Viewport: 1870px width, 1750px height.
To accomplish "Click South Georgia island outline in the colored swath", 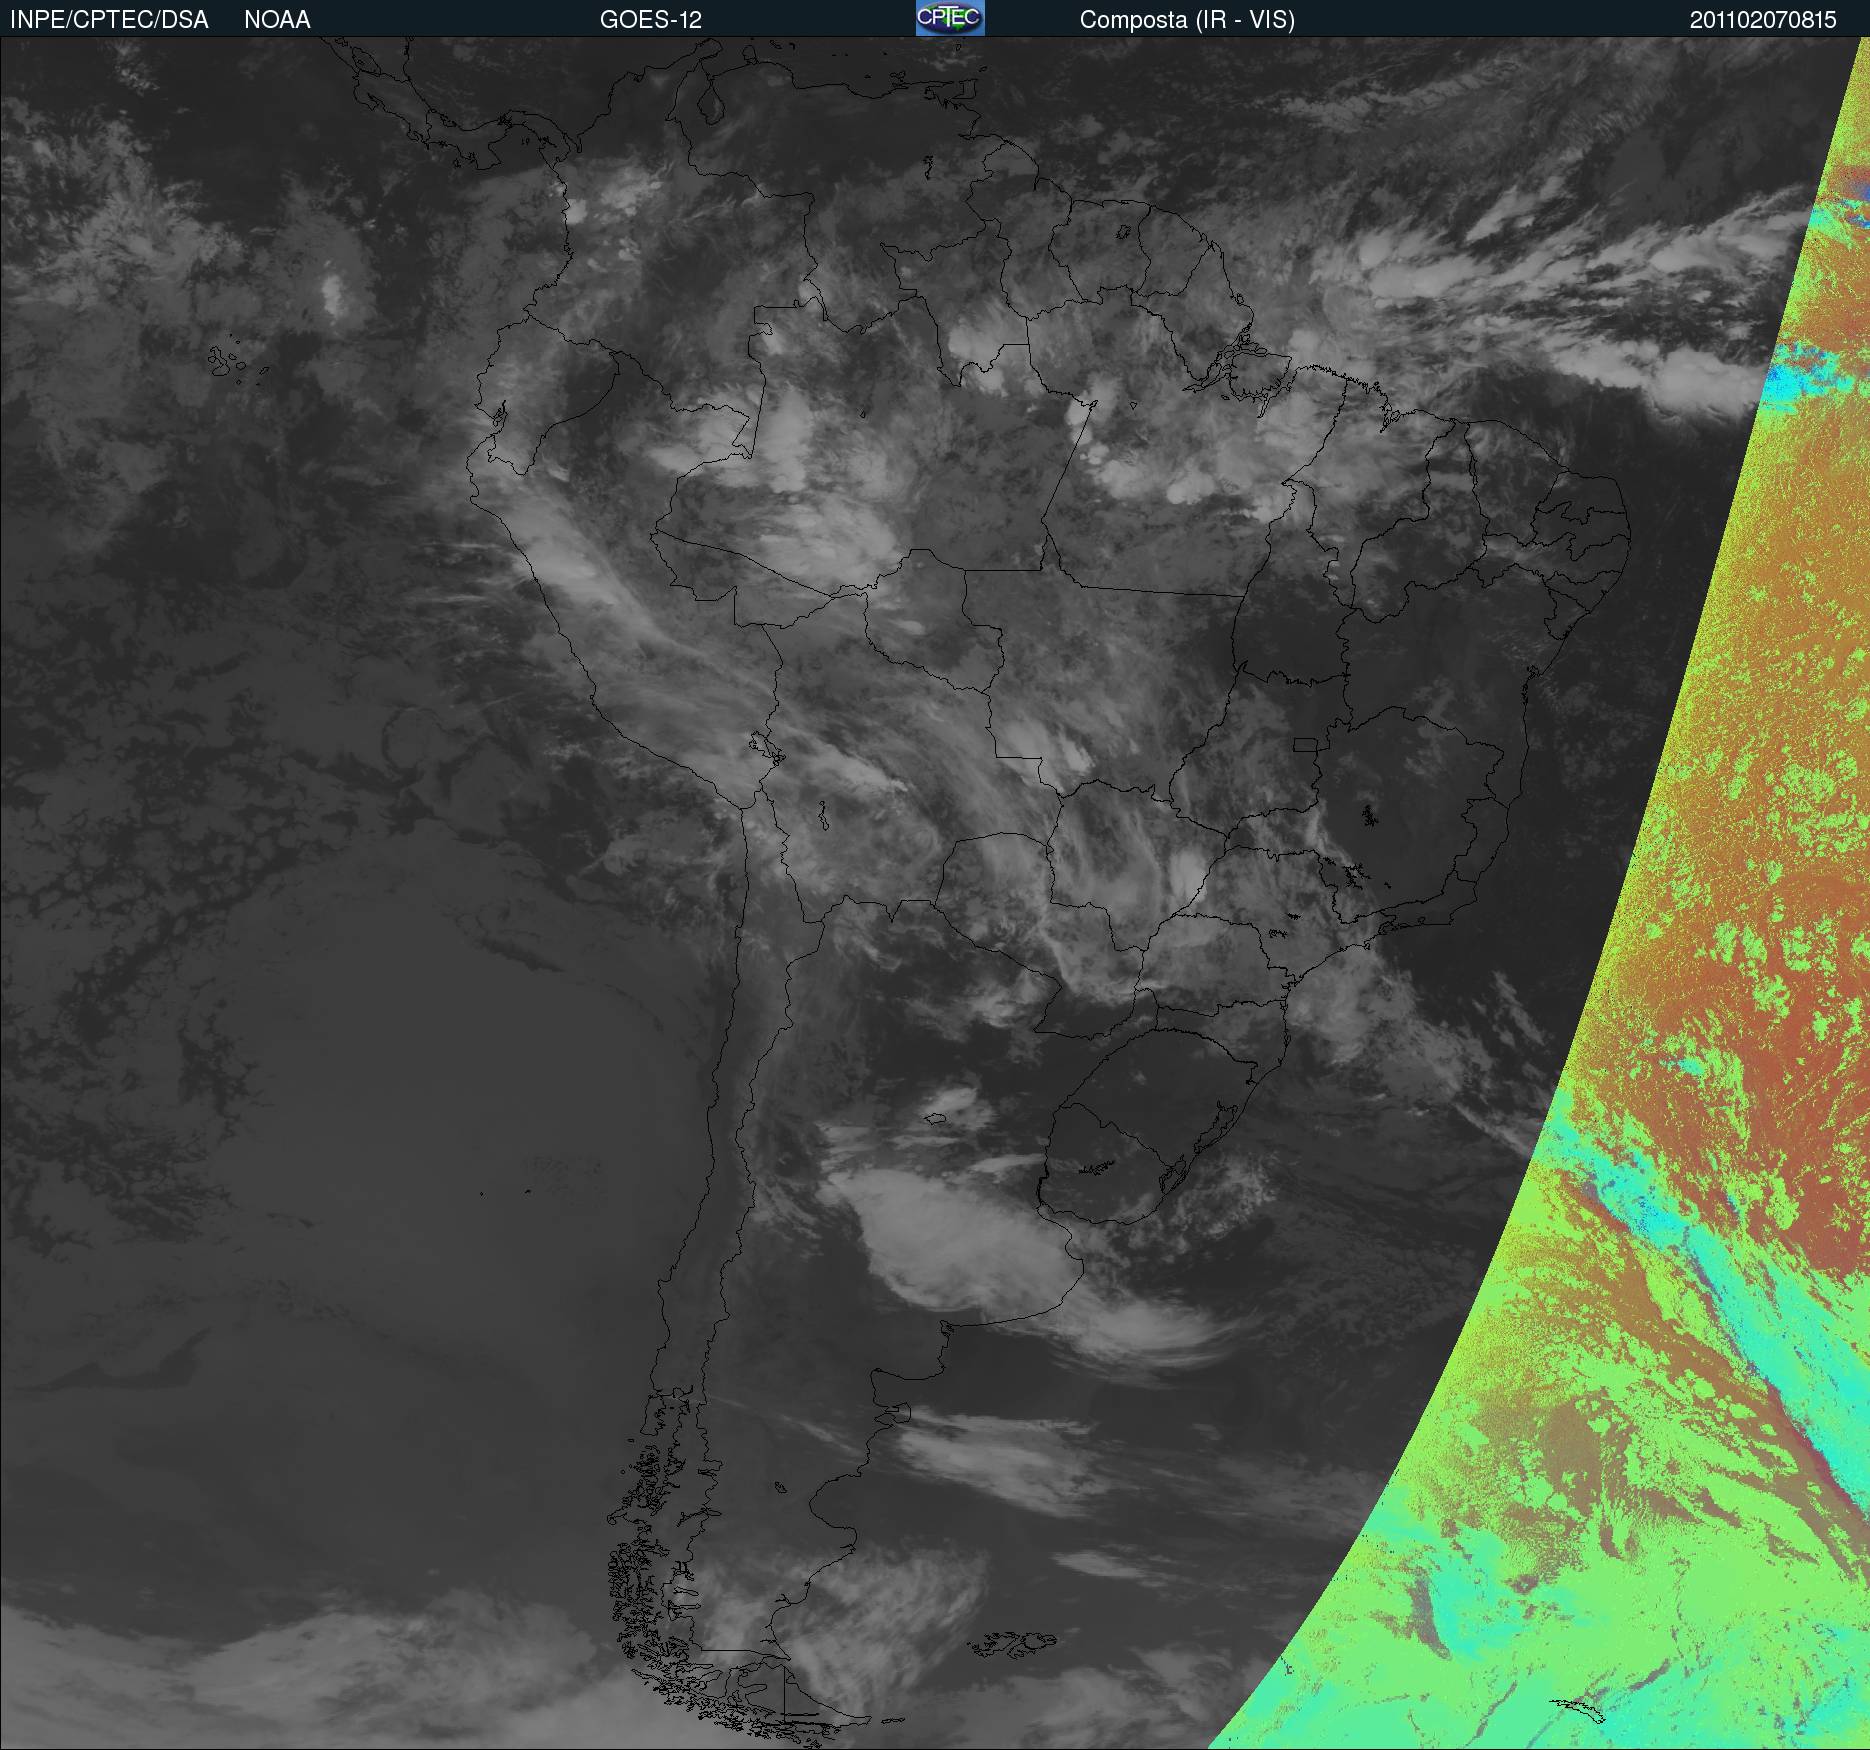I will [1580, 1708].
